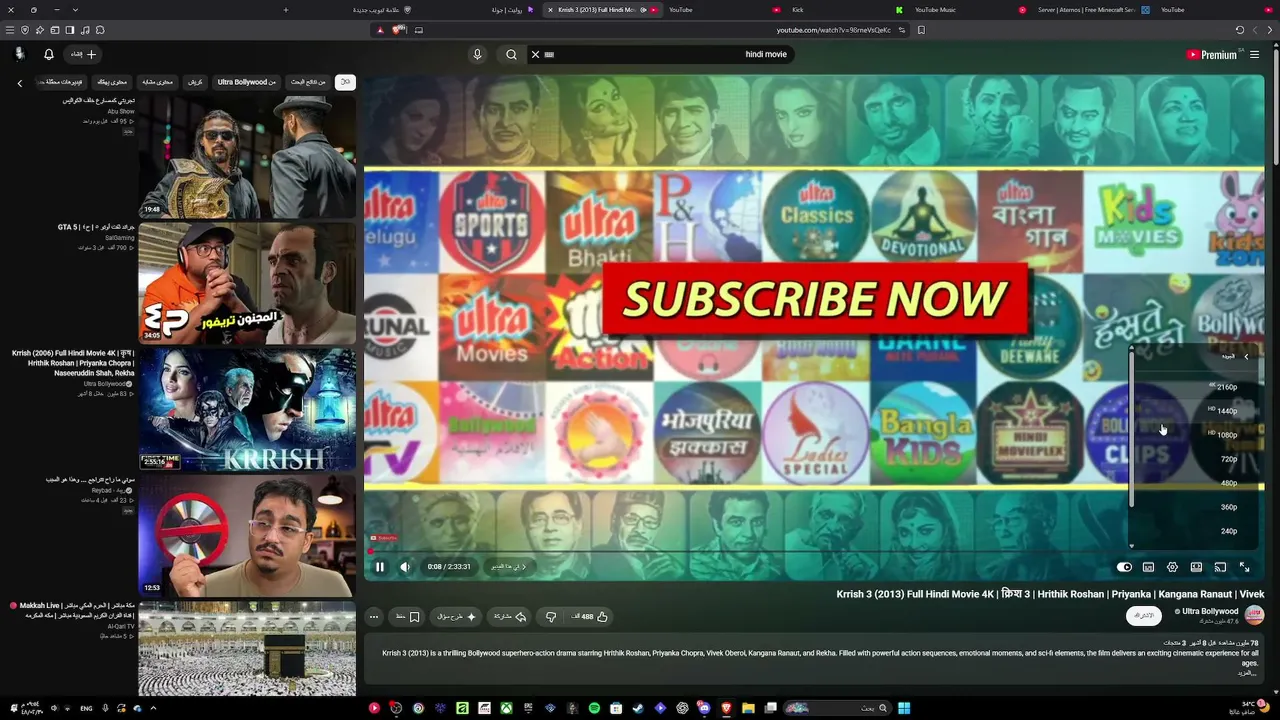Bookmark this page in browser
This screenshot has height=720, width=1280.
(921, 30)
